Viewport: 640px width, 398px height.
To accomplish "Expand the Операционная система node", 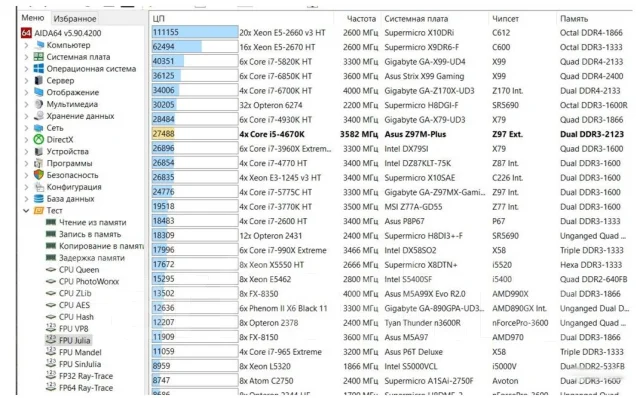I will click(27, 69).
